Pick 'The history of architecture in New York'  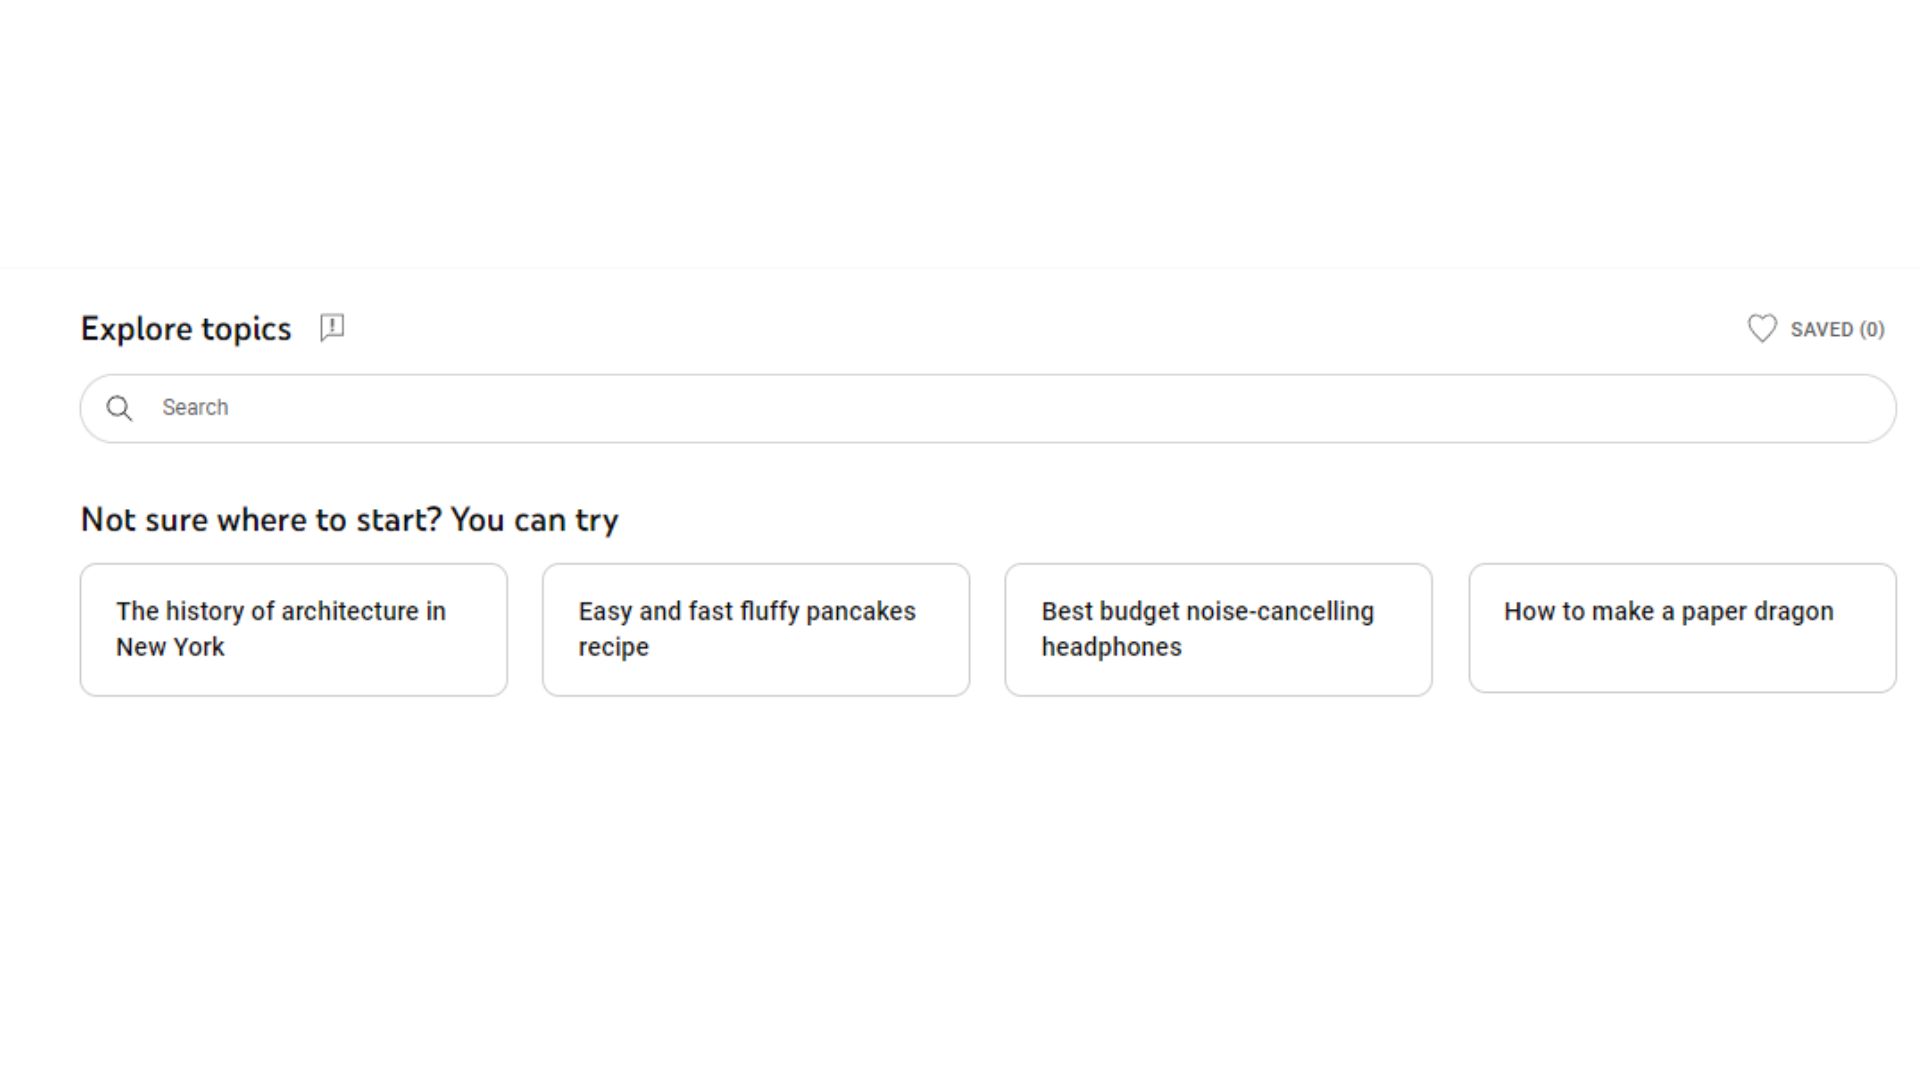tap(293, 628)
